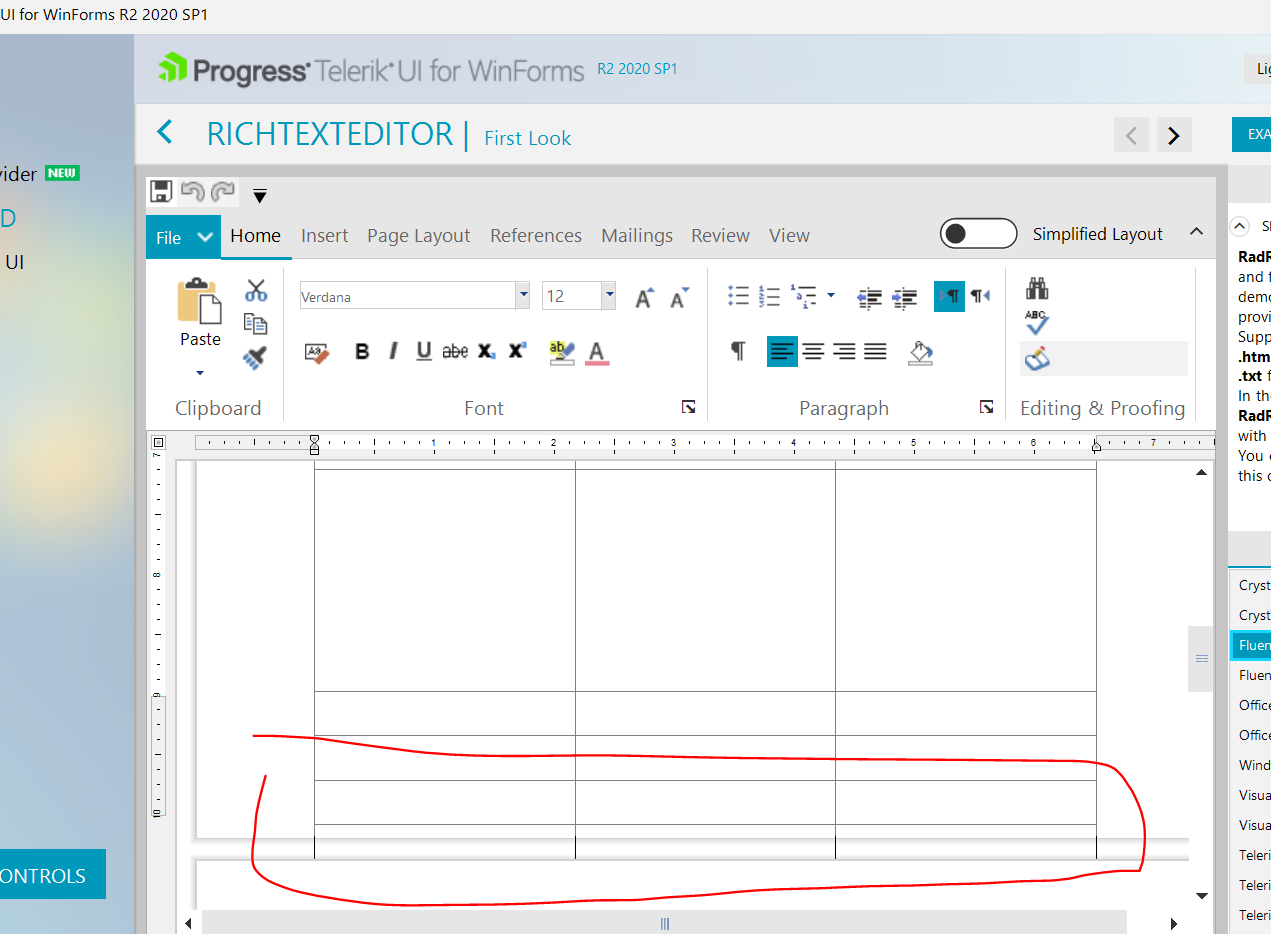
Task: Select right-to-left text direction
Action: [x=980, y=296]
